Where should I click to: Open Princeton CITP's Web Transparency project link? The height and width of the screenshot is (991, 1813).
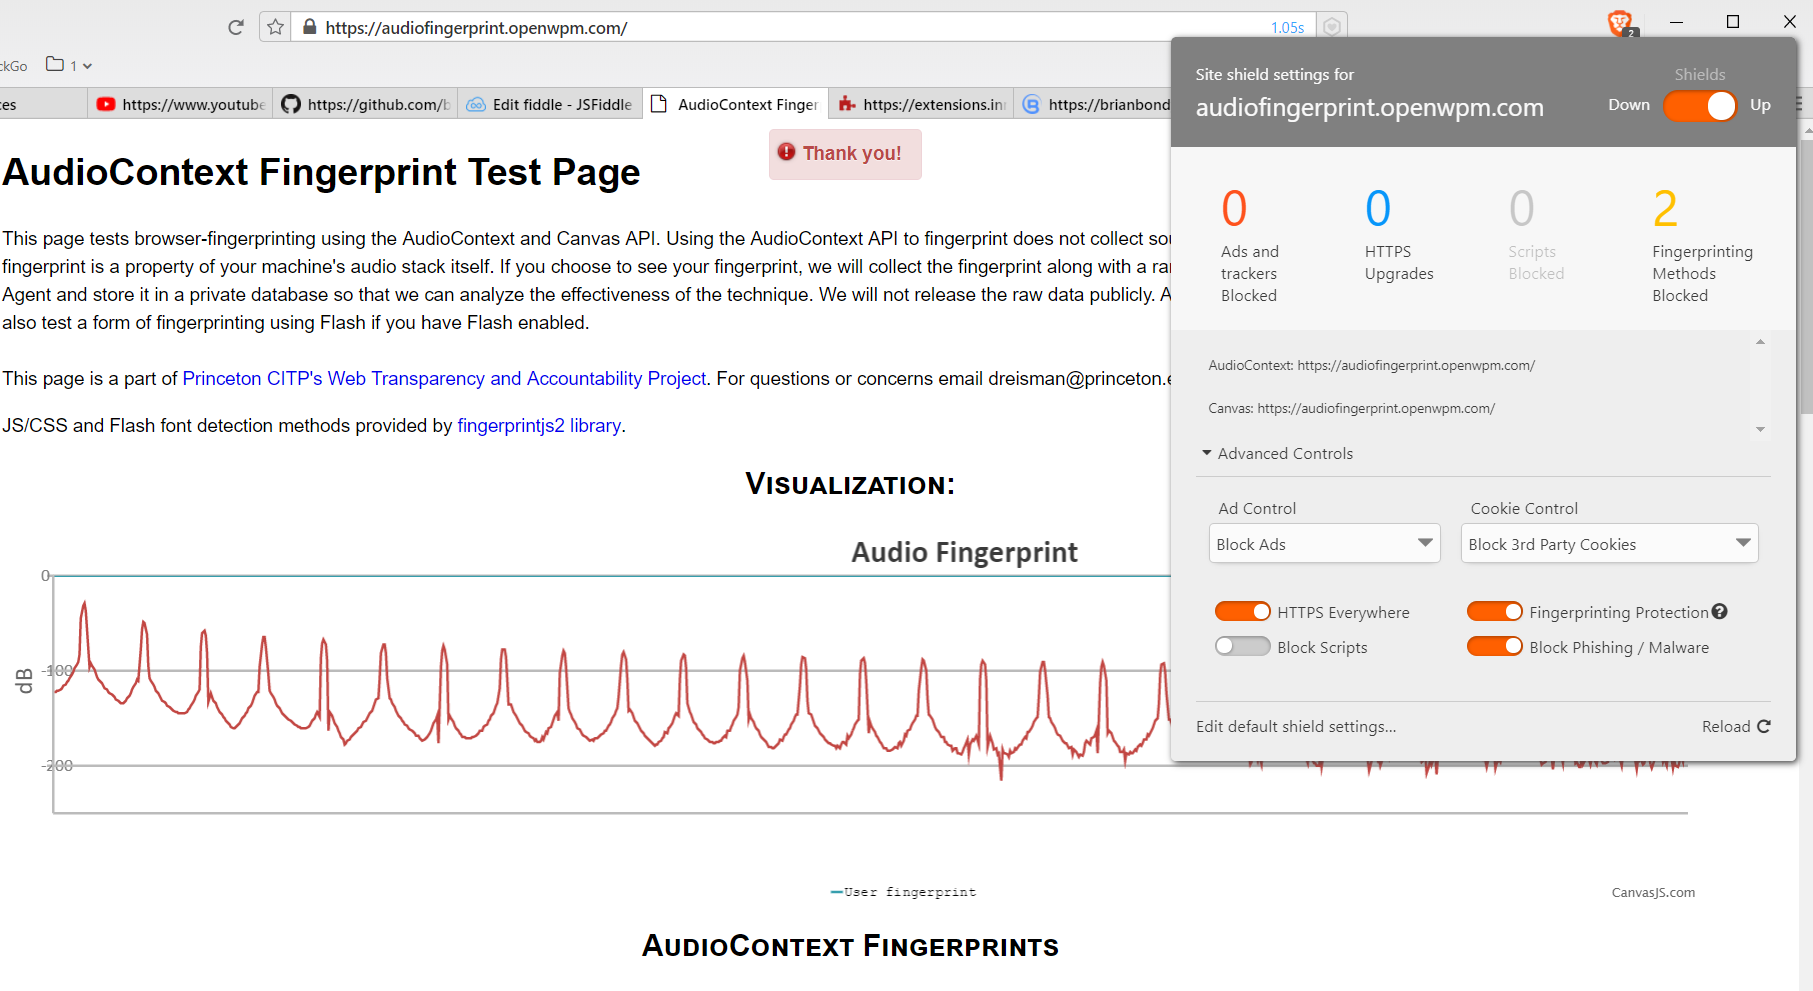coord(444,378)
